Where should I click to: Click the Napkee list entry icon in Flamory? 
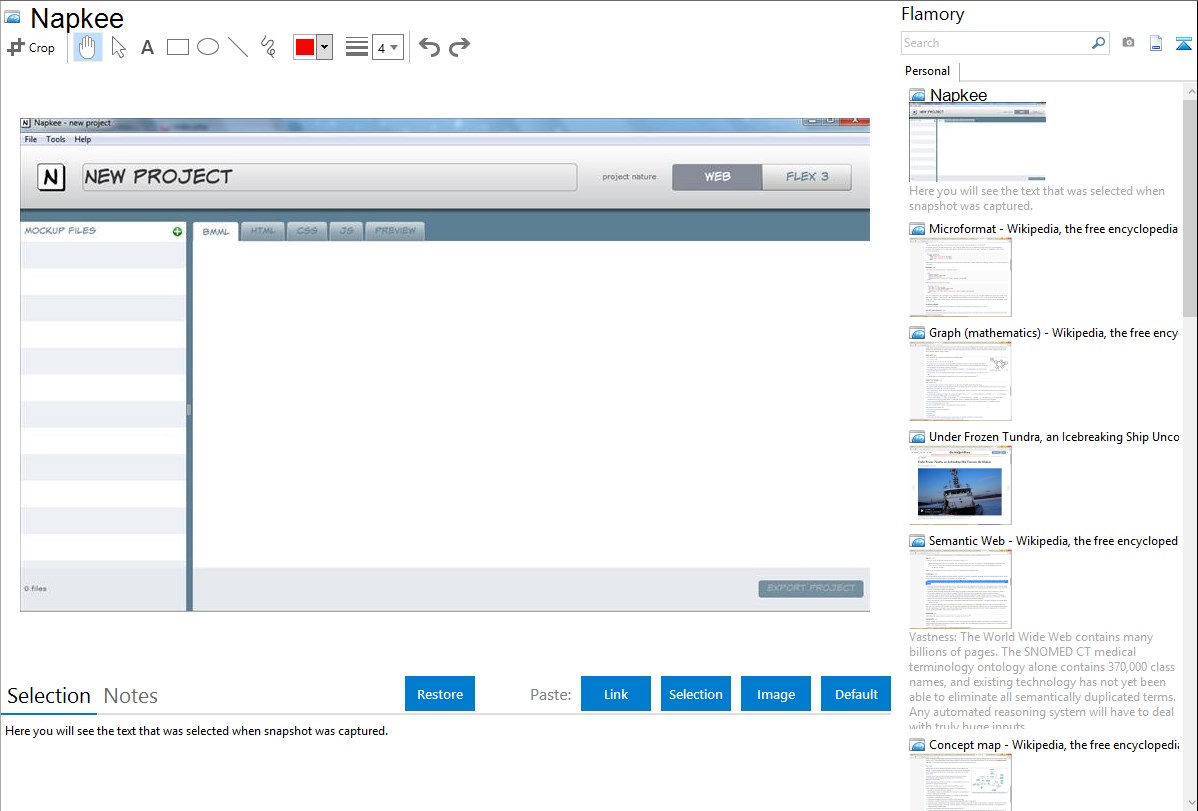918,95
